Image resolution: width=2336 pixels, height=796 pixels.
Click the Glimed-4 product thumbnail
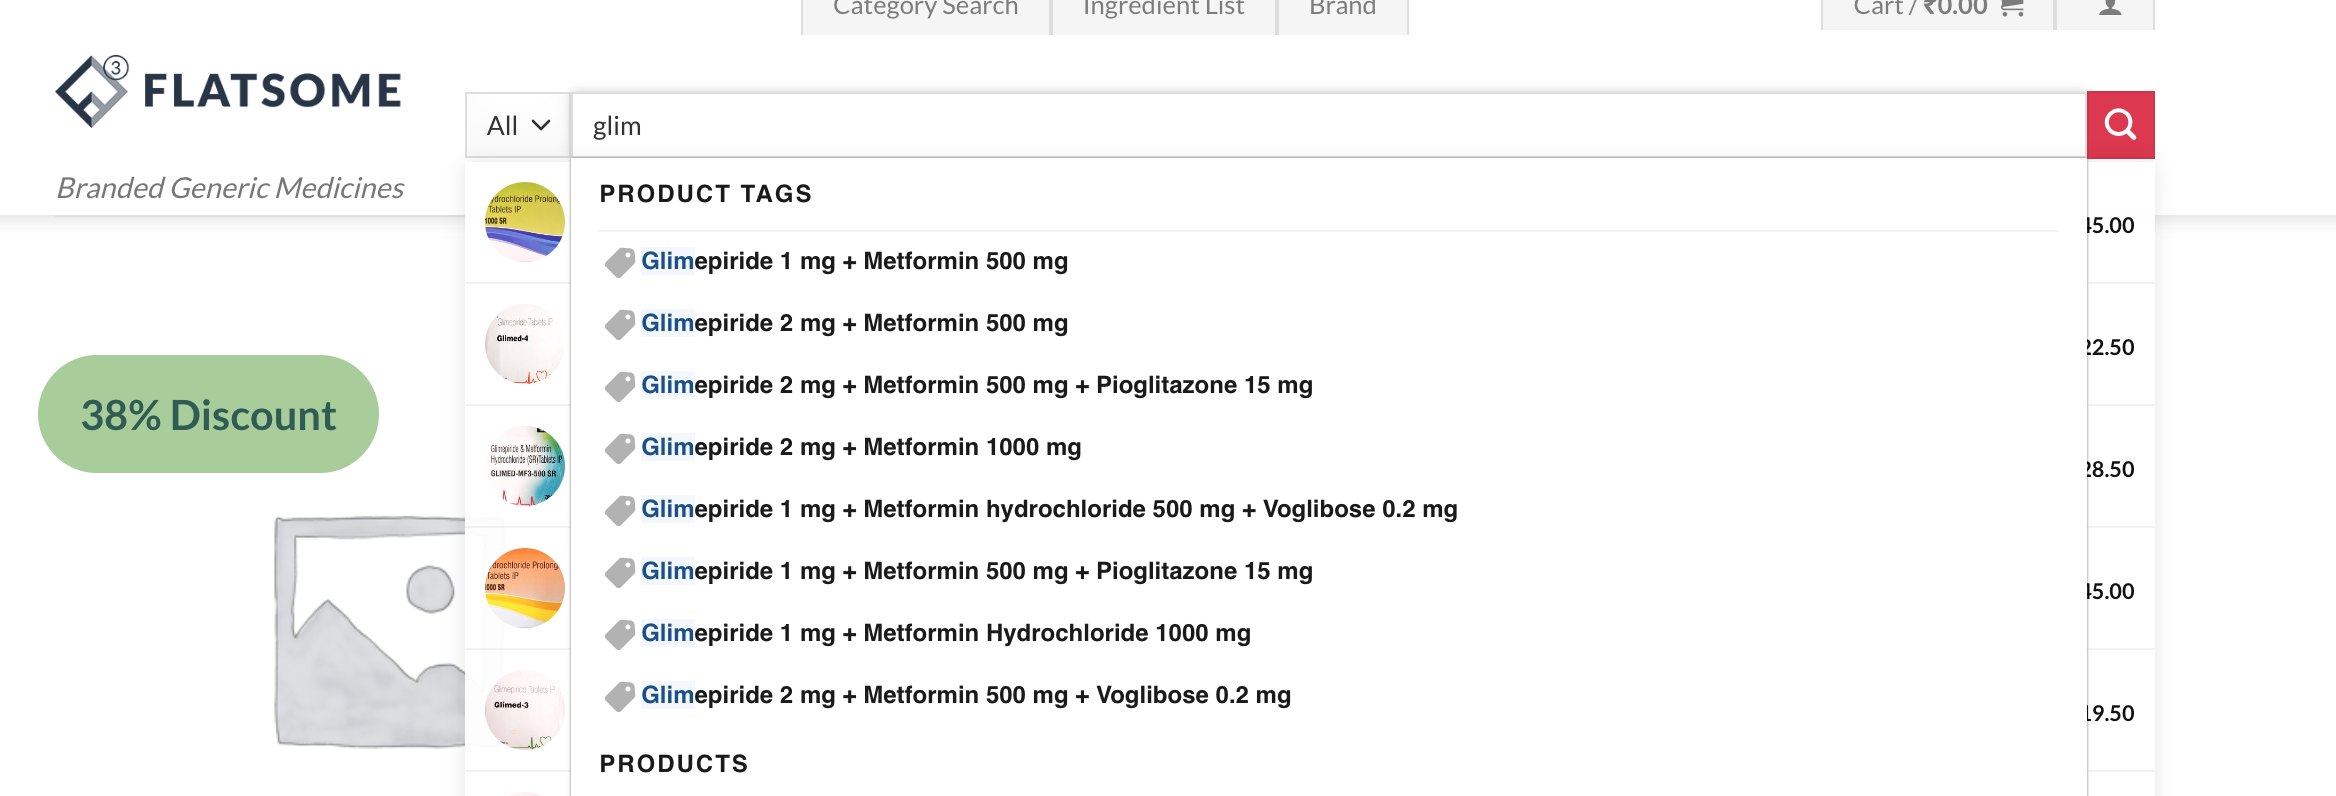coord(524,343)
